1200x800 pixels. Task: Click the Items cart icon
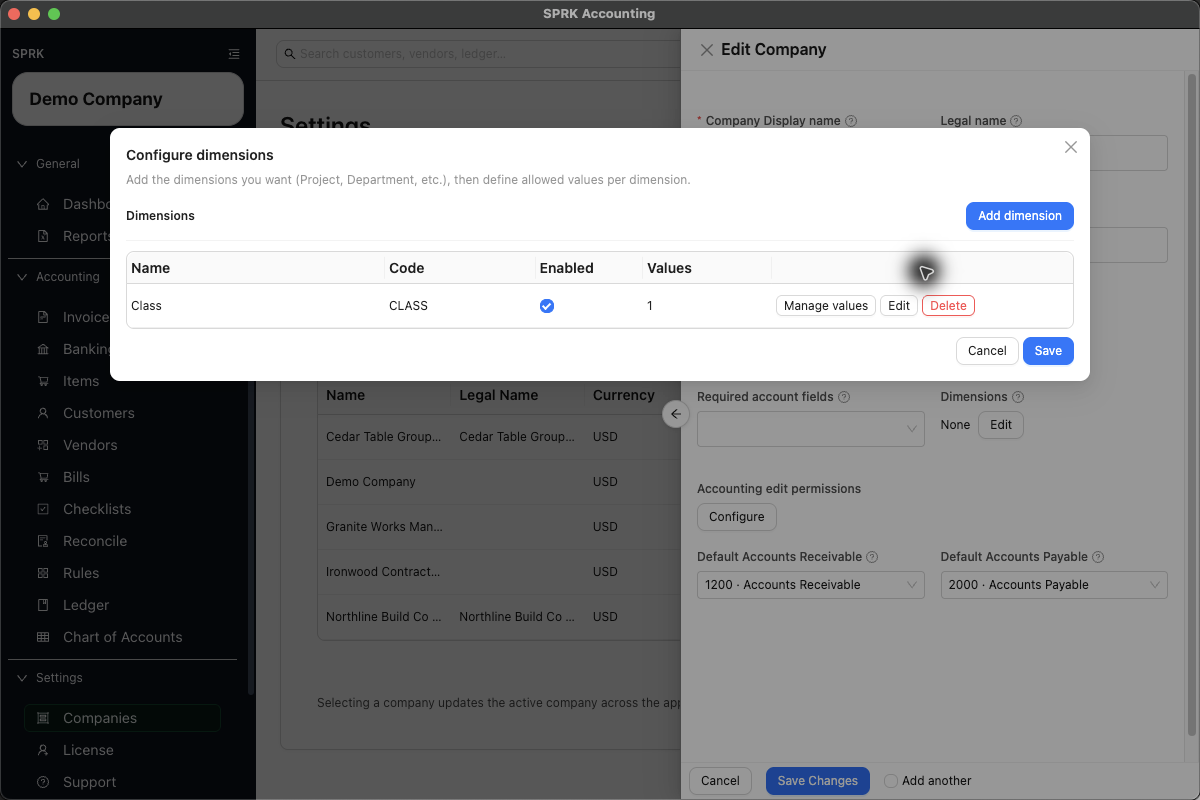[x=43, y=381]
